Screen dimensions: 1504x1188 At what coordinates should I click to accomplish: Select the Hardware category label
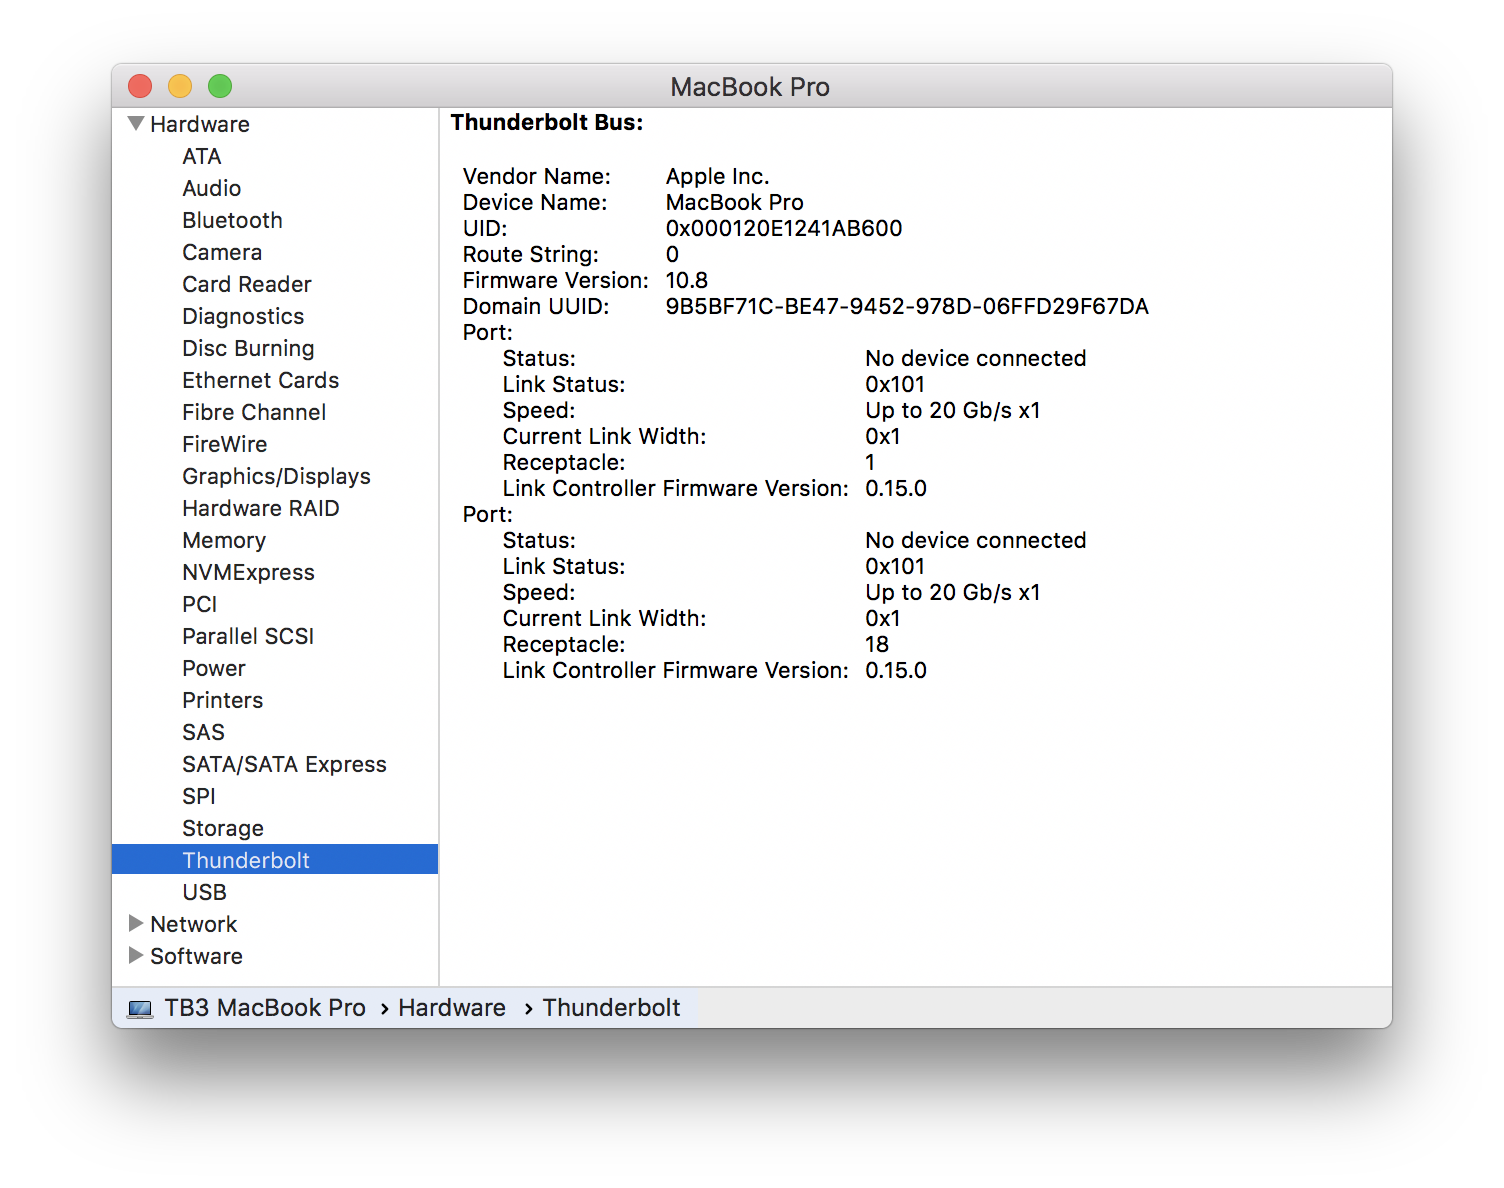[200, 124]
